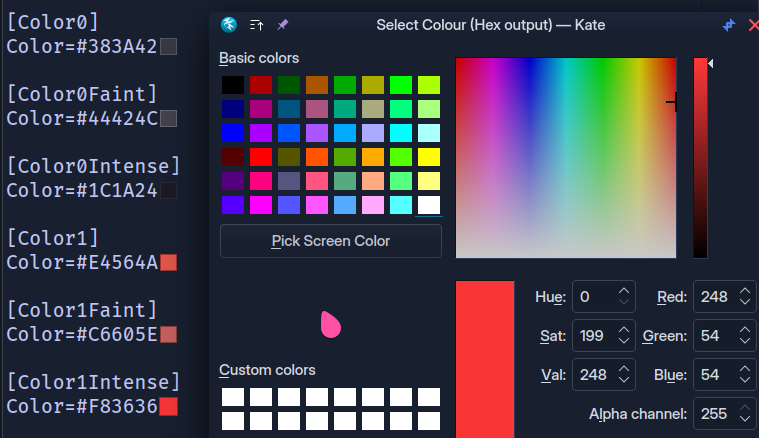759x438 pixels.
Task: Increase the Hue value with up arrow
Action: 624,291
